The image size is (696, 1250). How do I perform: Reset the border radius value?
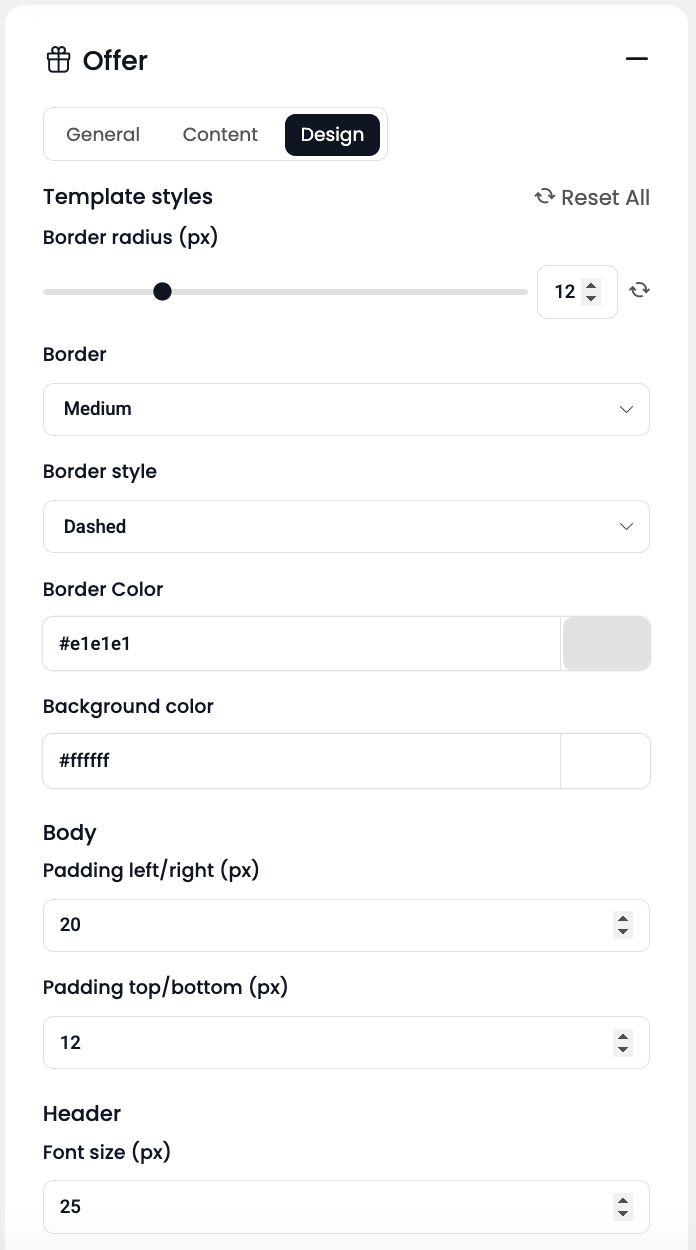[639, 291]
